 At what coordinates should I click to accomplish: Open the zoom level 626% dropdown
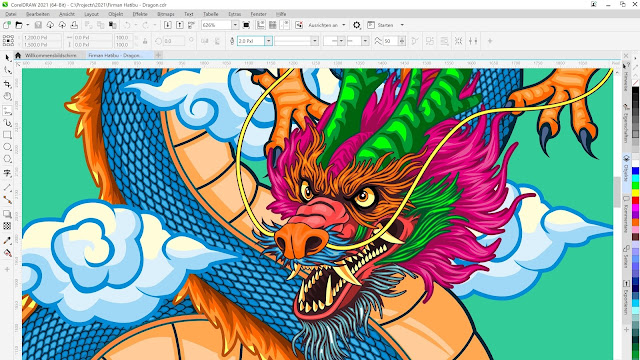[235, 25]
